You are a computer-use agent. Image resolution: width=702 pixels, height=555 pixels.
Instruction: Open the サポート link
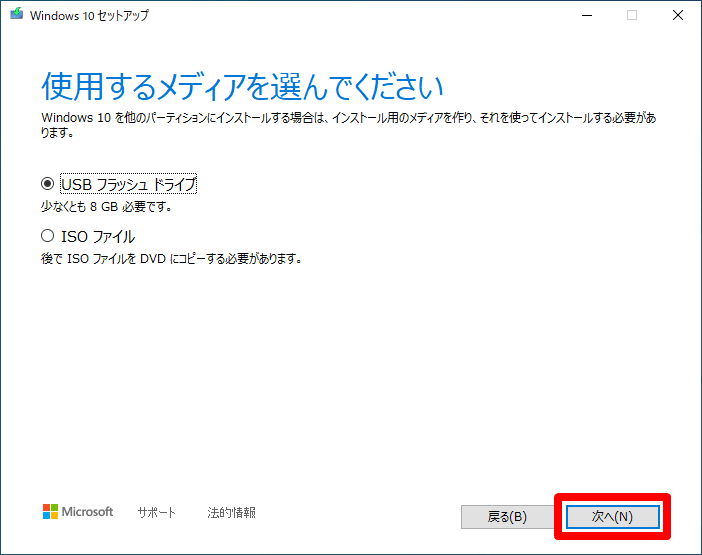[x=156, y=512]
